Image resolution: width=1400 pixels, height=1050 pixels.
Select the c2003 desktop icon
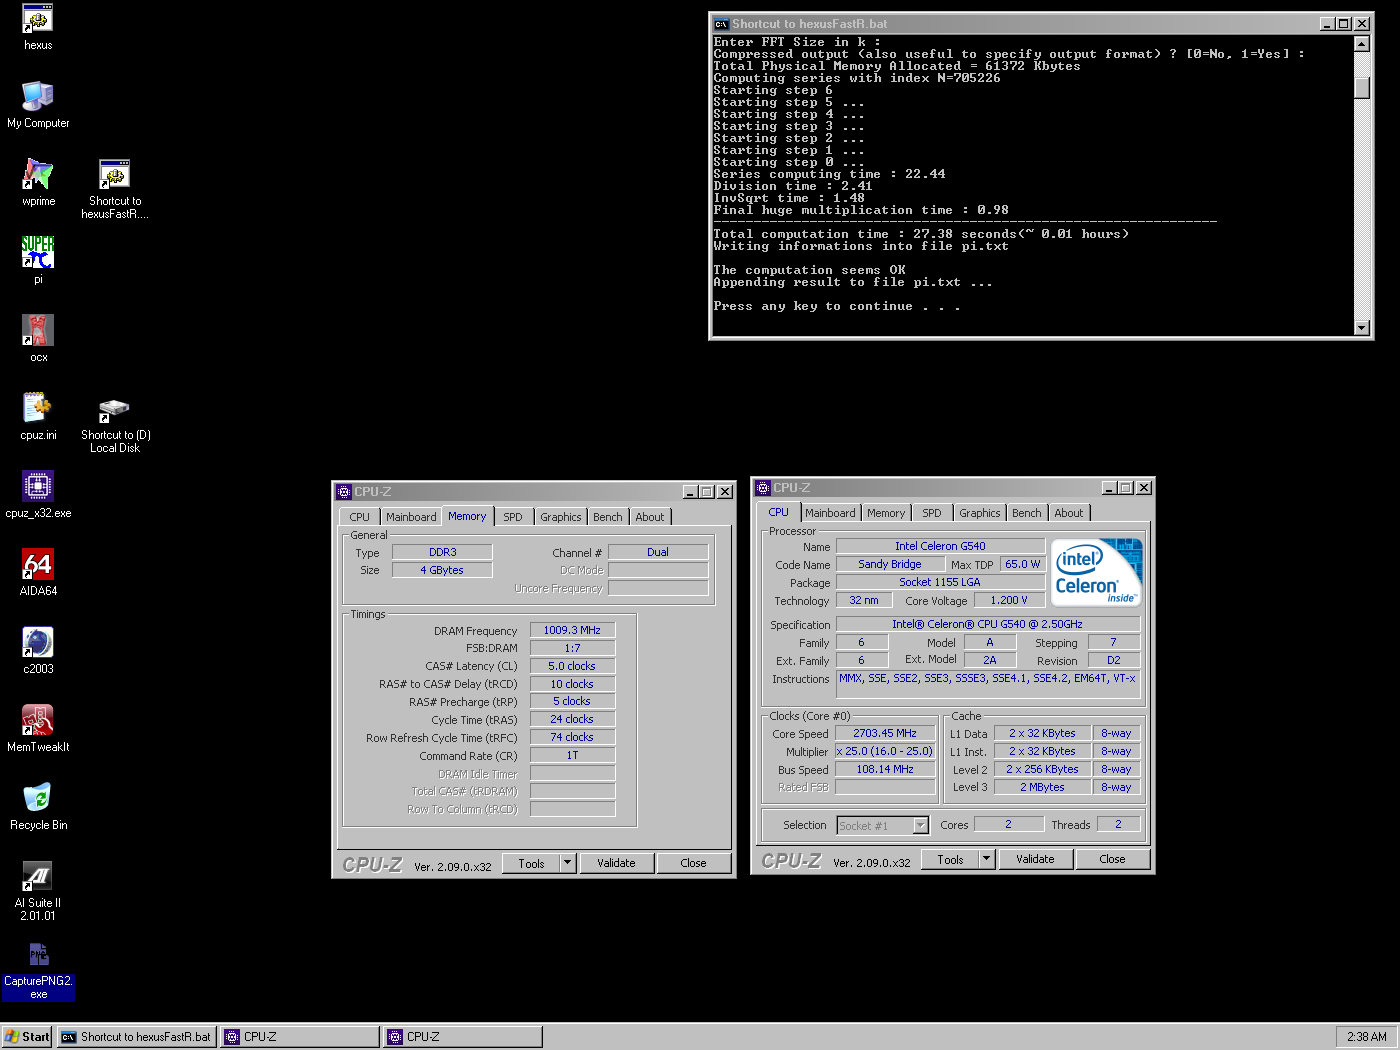click(x=38, y=650)
